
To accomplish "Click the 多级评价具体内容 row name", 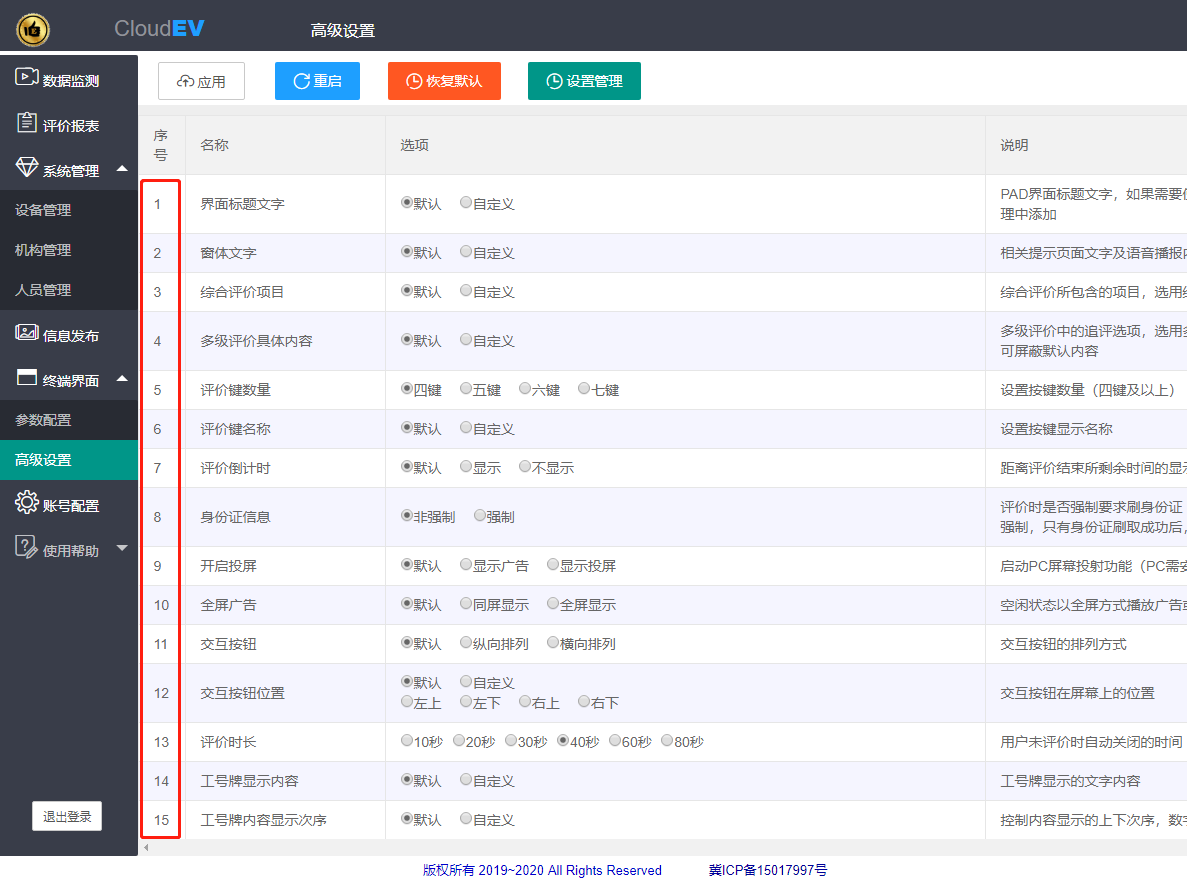I will [x=257, y=341].
